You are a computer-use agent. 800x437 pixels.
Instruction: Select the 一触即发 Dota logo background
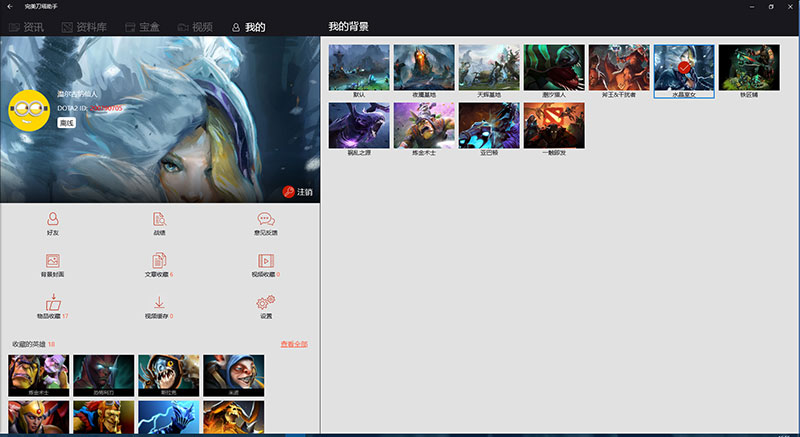554,125
